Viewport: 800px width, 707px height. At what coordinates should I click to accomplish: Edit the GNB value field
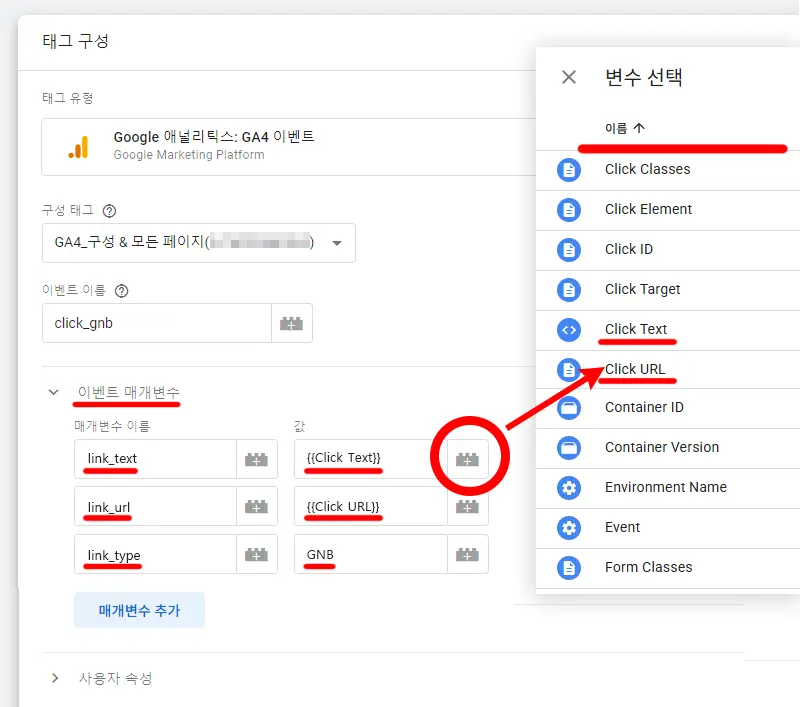[x=370, y=554]
